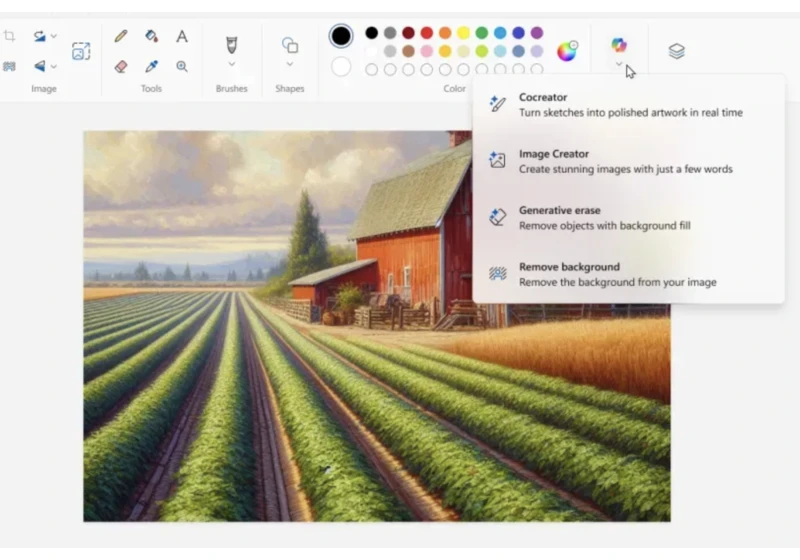Select the large white Color 2 circle
The image size is (800, 560).
click(341, 67)
